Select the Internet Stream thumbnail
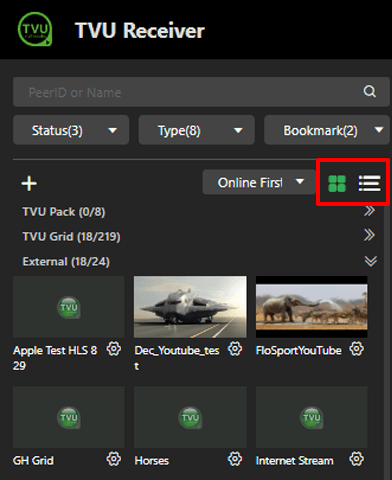This screenshot has width=392, height=480. point(312,417)
